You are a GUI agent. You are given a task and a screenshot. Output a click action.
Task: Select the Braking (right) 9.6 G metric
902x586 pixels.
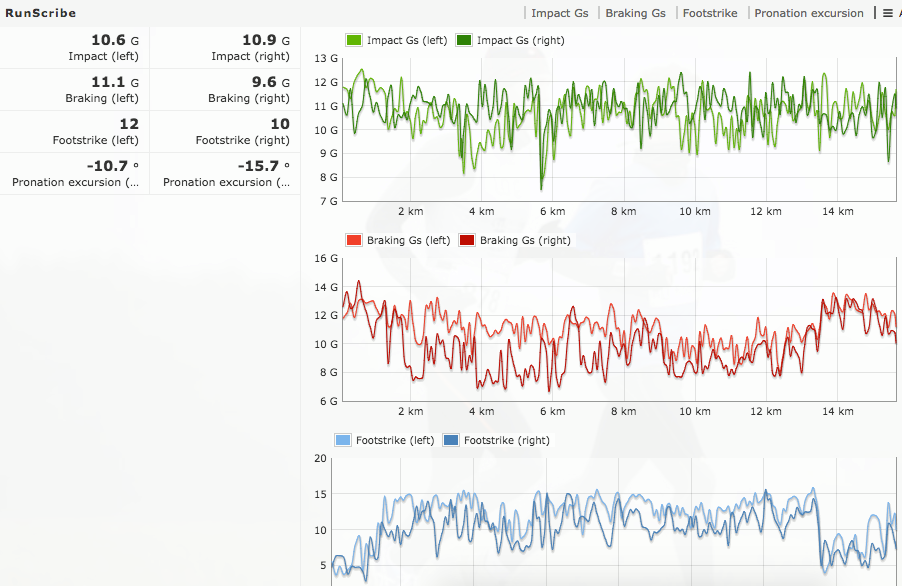pos(225,90)
